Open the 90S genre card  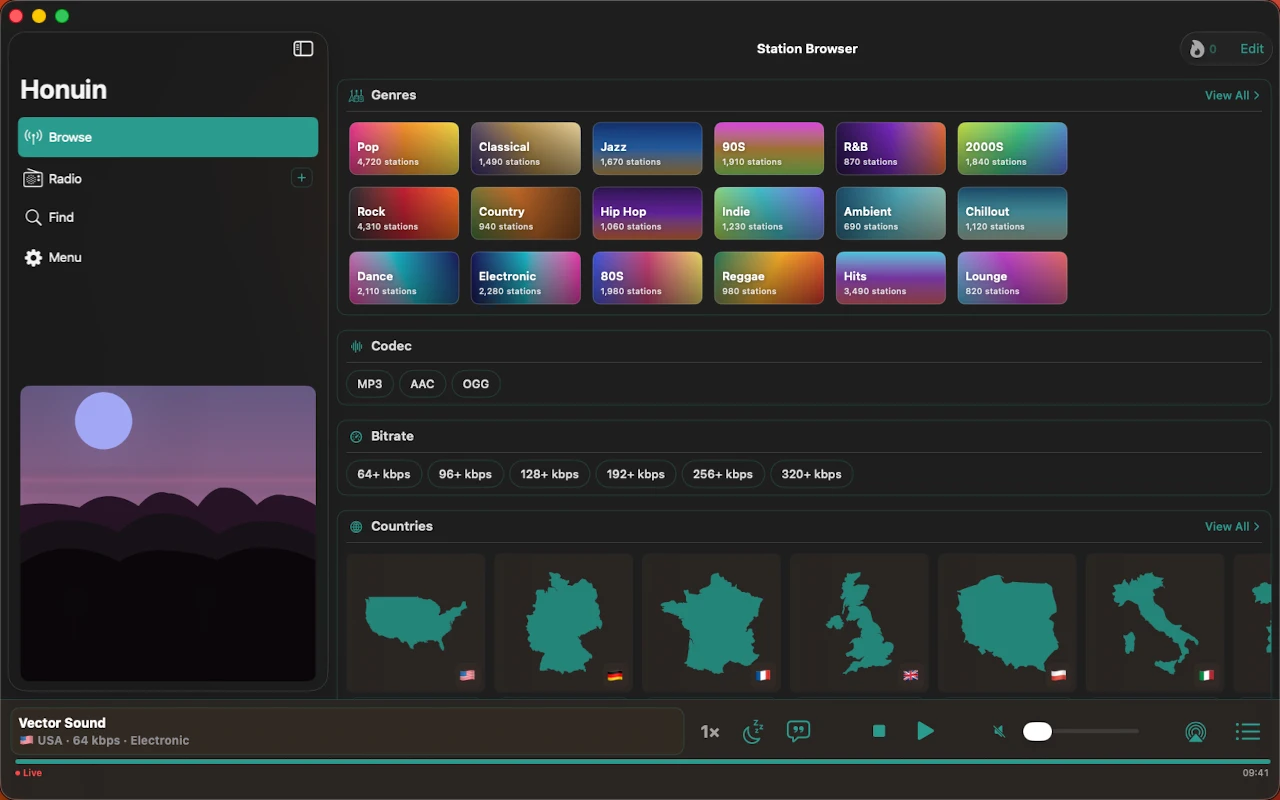point(769,148)
